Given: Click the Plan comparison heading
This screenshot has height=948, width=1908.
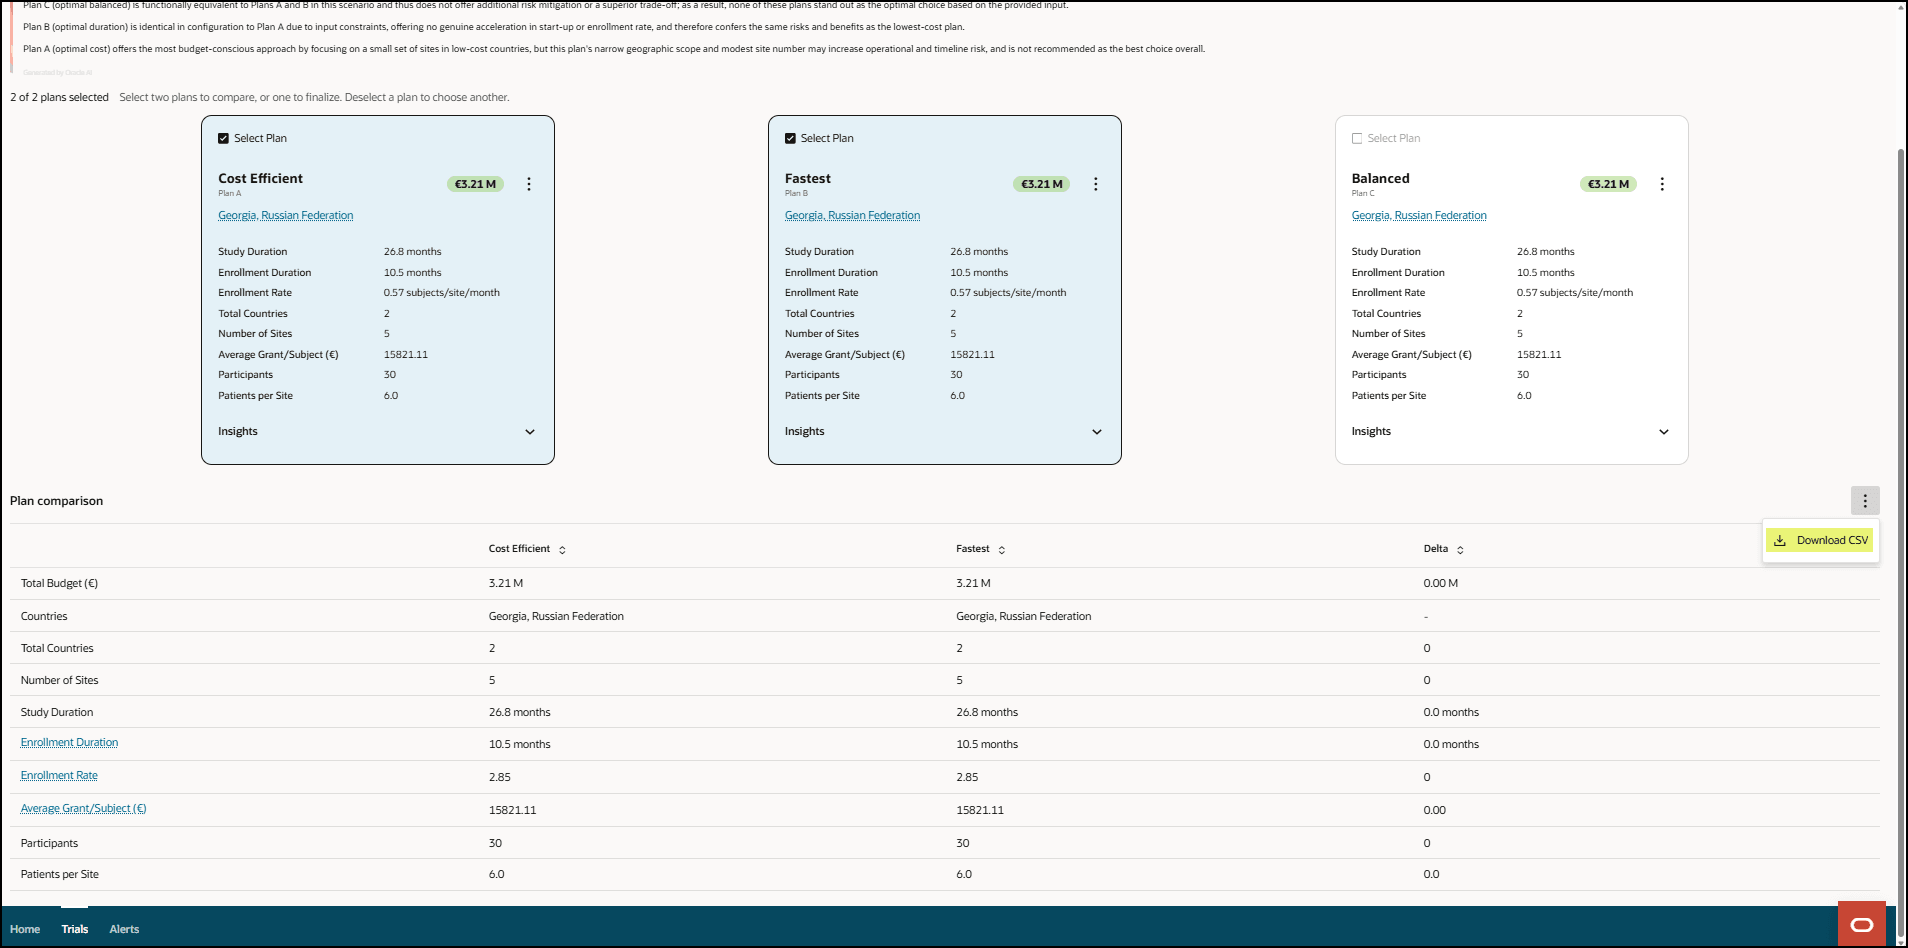Looking at the screenshot, I should pos(56,501).
